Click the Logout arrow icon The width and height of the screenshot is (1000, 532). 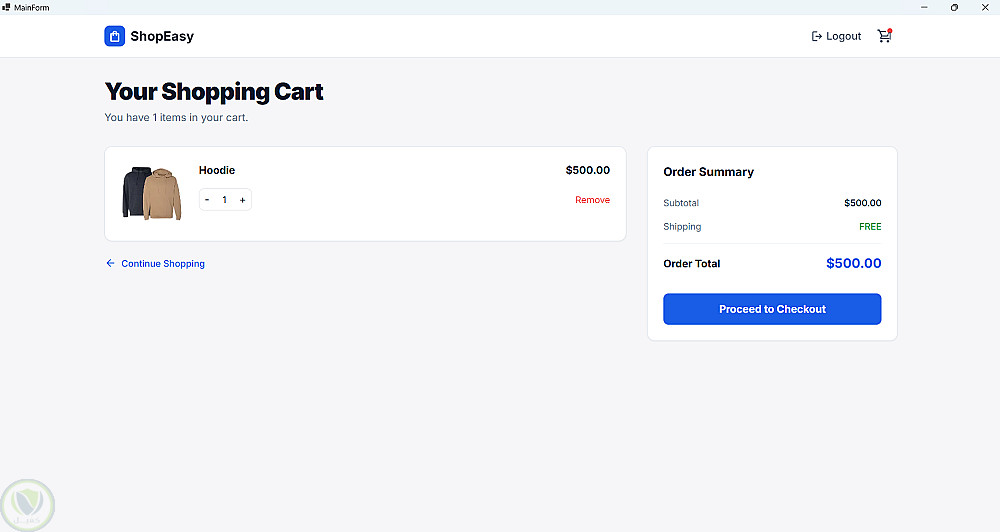point(817,36)
